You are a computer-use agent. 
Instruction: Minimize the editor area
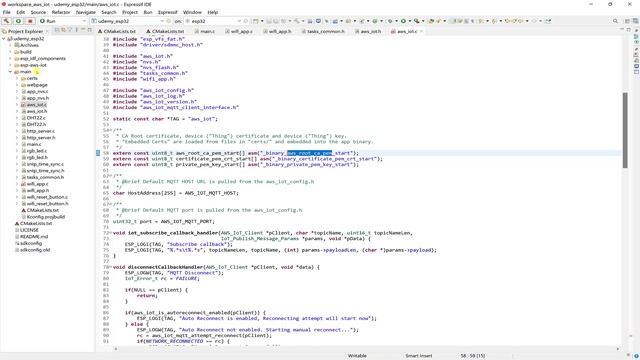click(x=622, y=30)
